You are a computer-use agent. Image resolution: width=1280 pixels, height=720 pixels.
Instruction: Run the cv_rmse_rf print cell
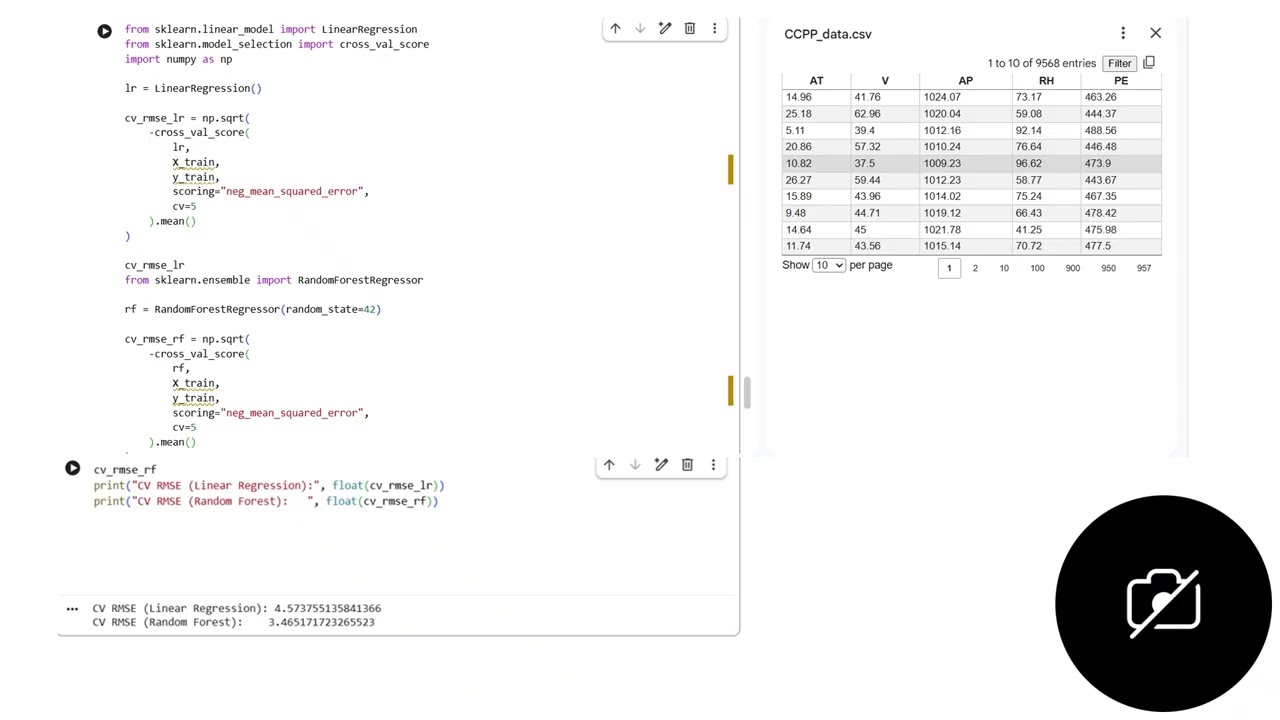coord(72,469)
